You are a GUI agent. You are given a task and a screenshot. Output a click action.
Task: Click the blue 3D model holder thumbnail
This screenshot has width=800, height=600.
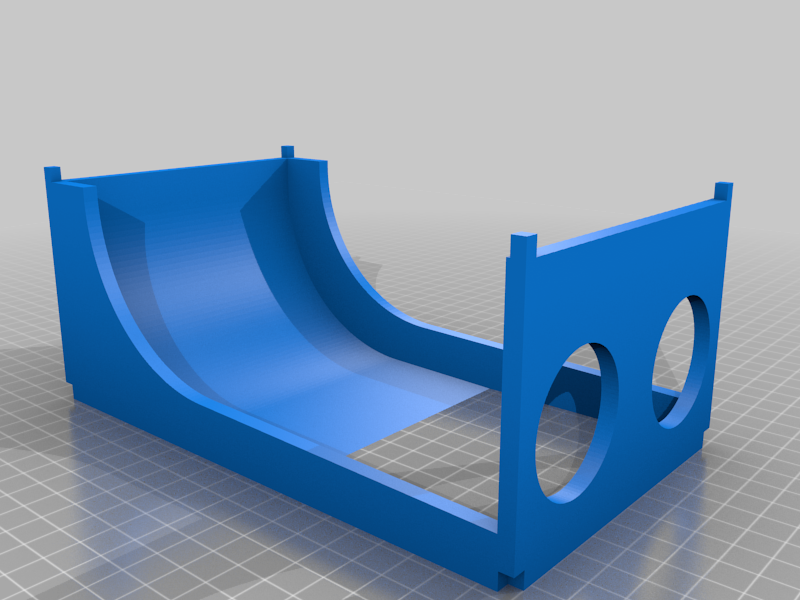[389, 368]
